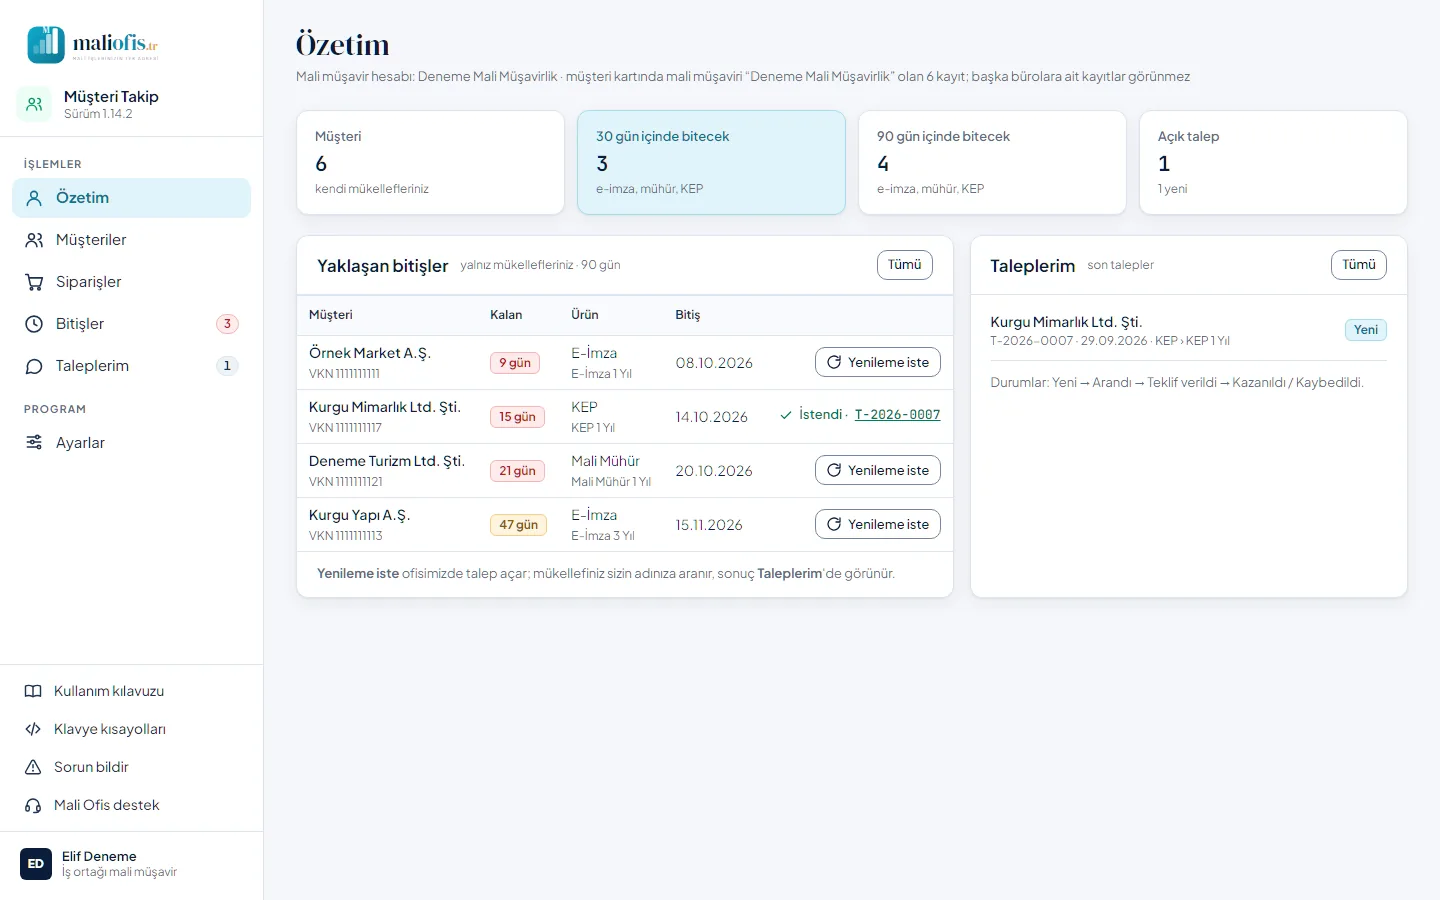Select the 30 gün içinde bitecek card
This screenshot has height=900, width=1440.
pyautogui.click(x=711, y=162)
